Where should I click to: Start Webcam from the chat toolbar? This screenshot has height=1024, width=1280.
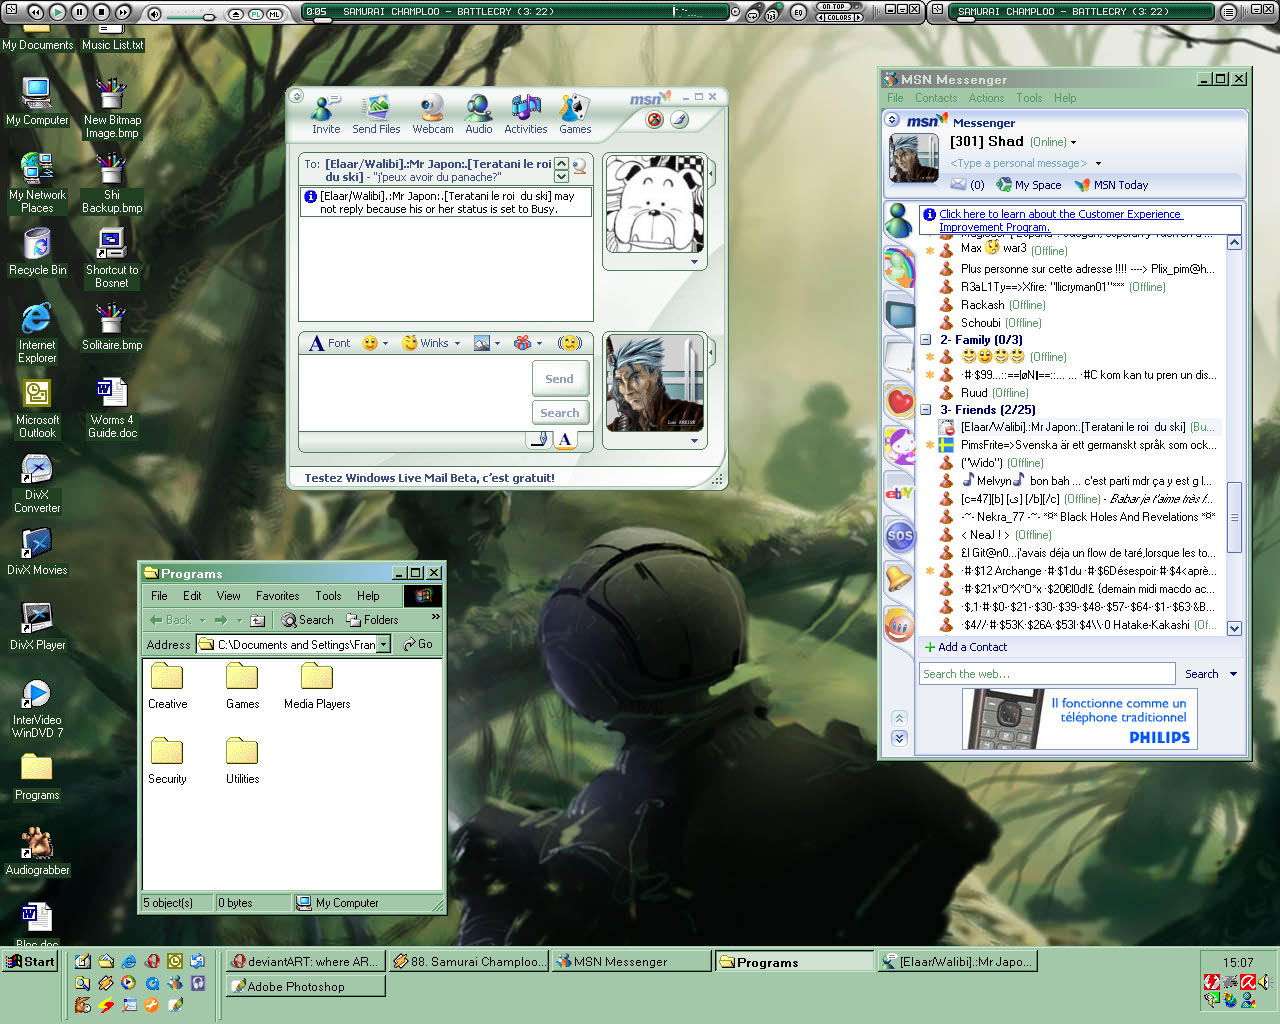432,114
